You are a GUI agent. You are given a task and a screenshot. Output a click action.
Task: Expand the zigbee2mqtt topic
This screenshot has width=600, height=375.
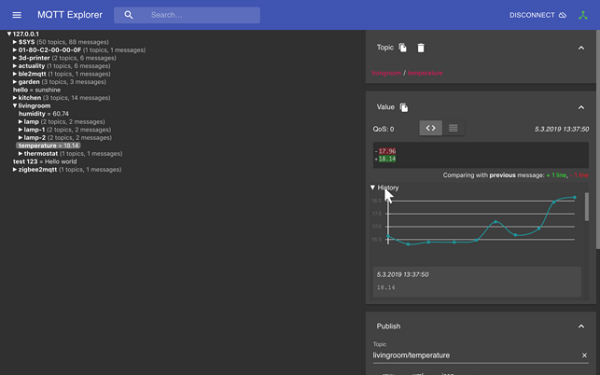point(15,170)
